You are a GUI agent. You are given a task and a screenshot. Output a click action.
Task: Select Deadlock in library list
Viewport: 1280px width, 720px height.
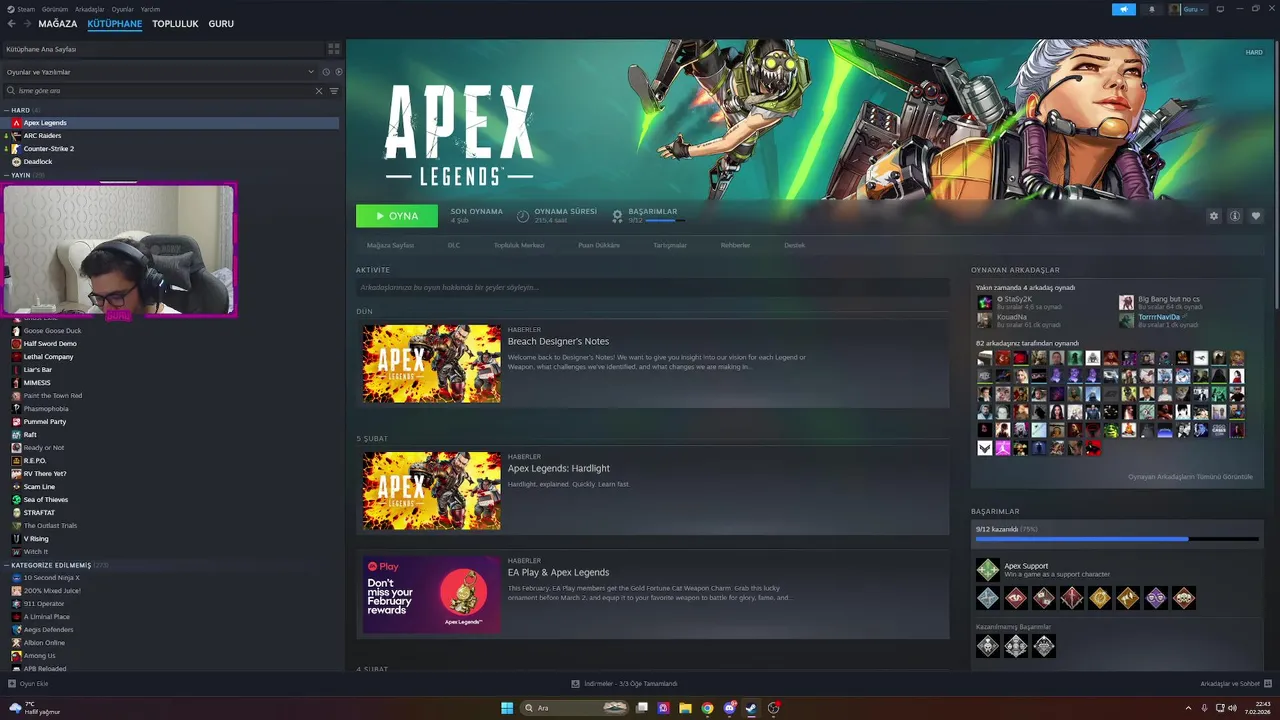click(x=38, y=161)
